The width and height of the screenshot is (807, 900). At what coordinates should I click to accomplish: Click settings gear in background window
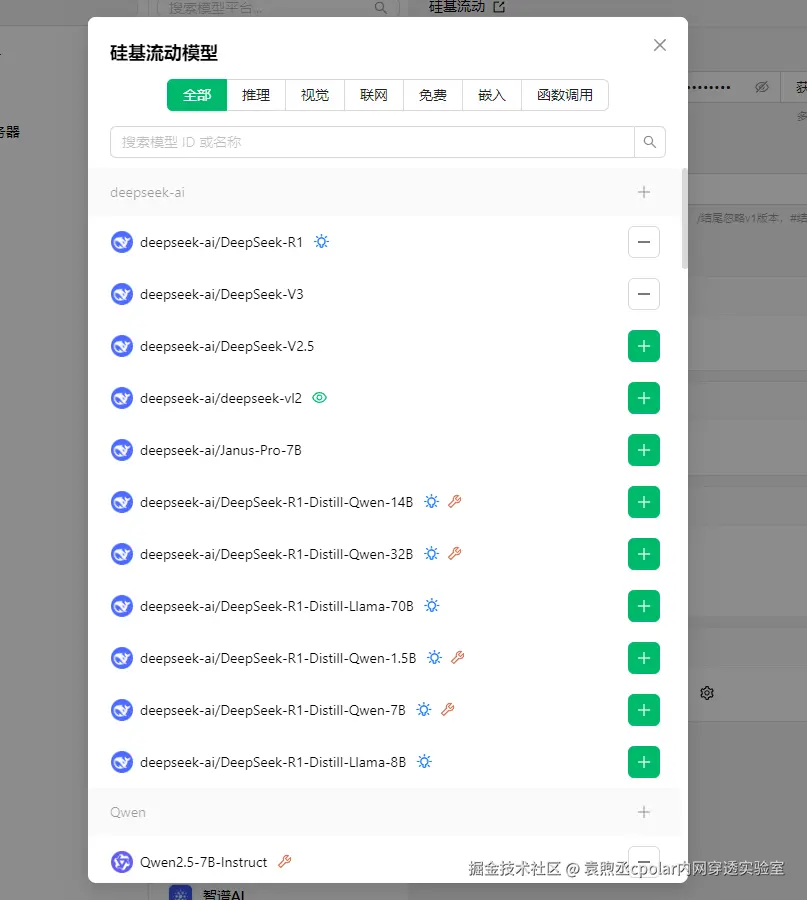point(707,693)
